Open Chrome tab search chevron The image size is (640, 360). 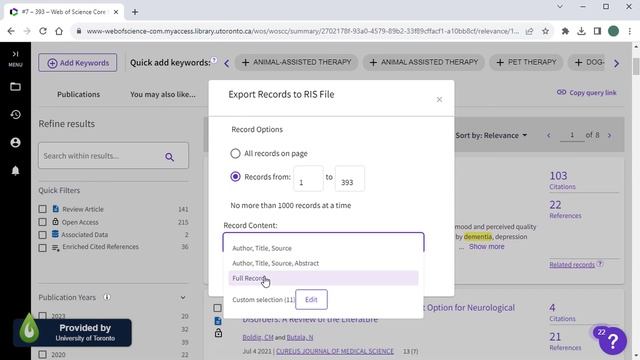[x=560, y=7]
